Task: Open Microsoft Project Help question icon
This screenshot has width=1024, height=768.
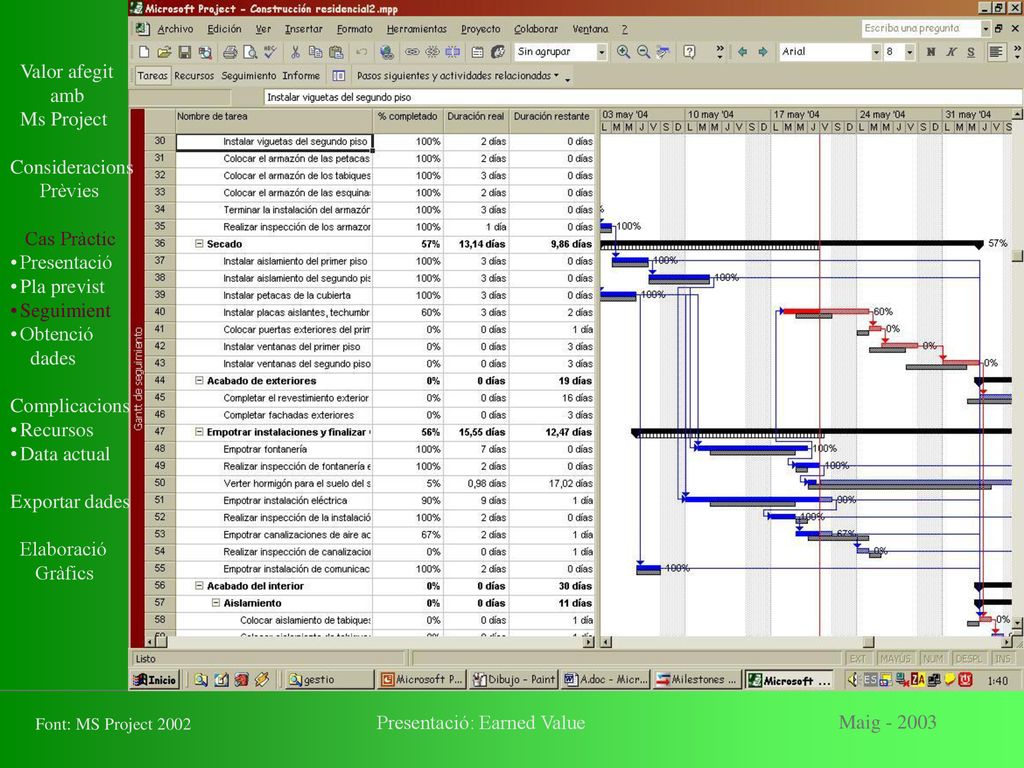Action: pyautogui.click(x=689, y=52)
